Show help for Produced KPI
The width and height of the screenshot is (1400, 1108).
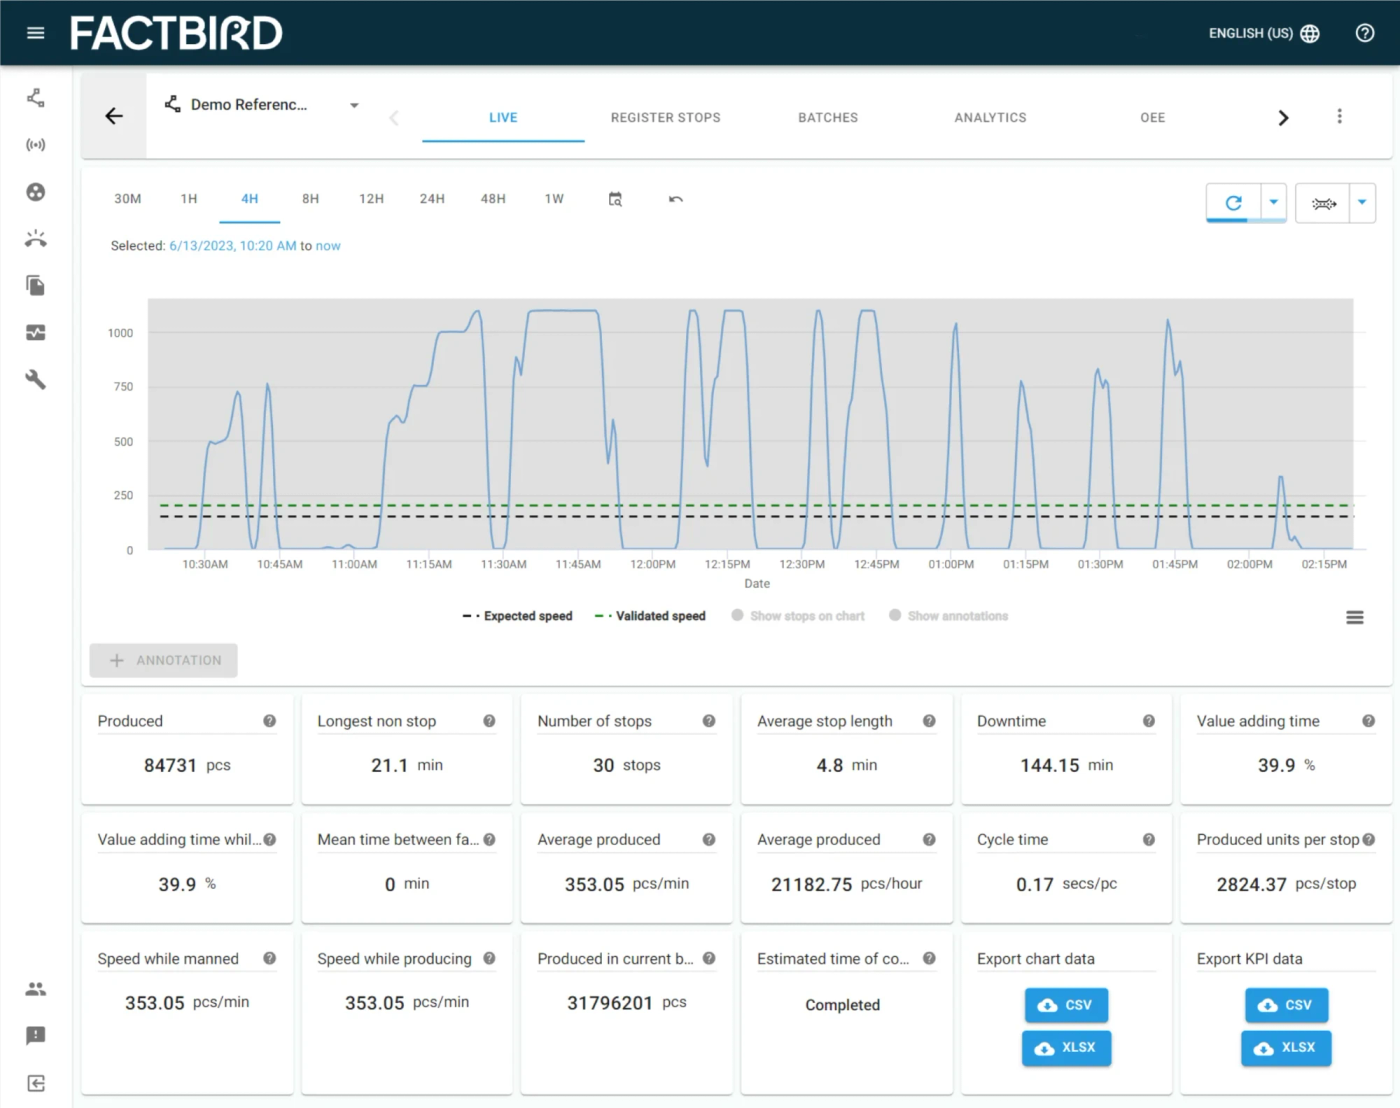(270, 721)
